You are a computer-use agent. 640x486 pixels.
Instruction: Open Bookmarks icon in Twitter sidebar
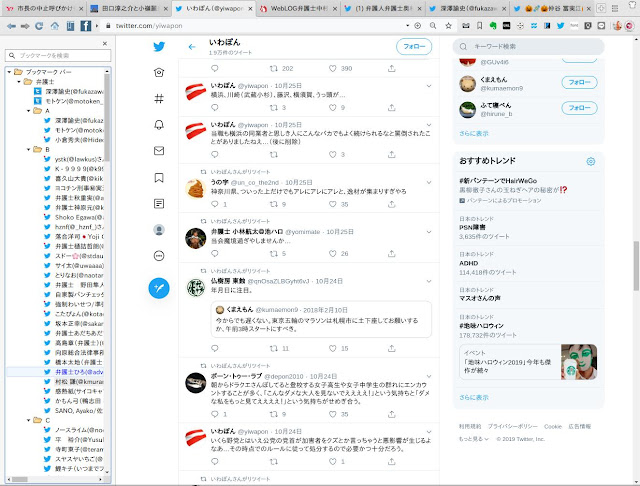[x=159, y=178]
